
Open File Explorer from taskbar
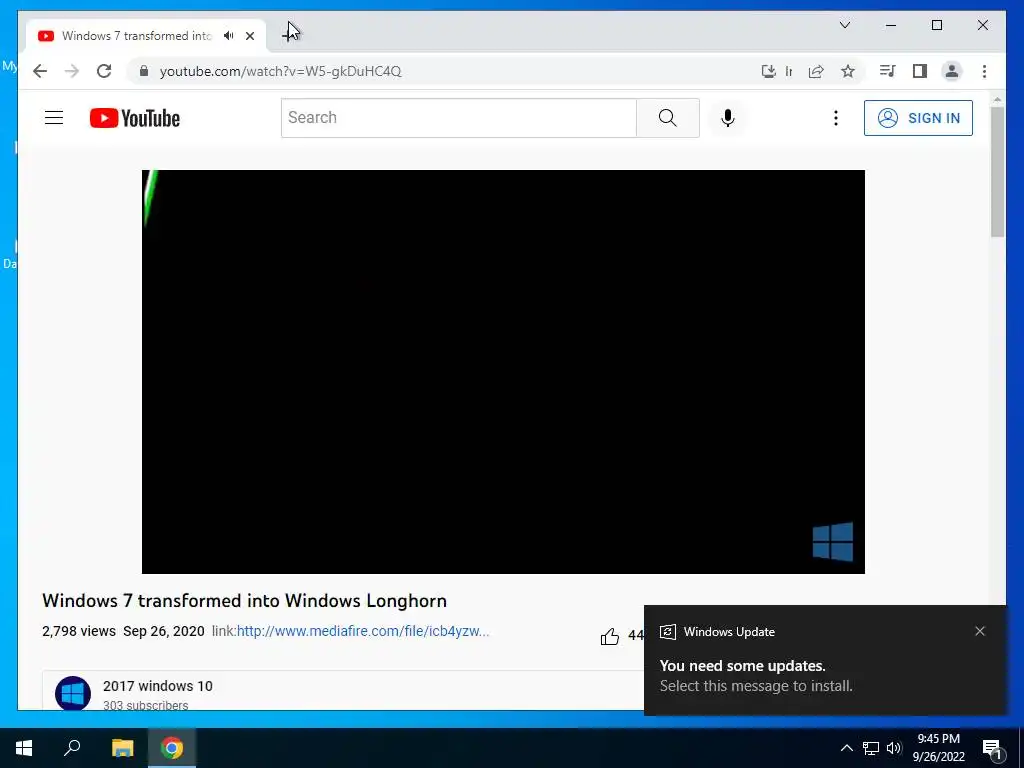pos(122,748)
